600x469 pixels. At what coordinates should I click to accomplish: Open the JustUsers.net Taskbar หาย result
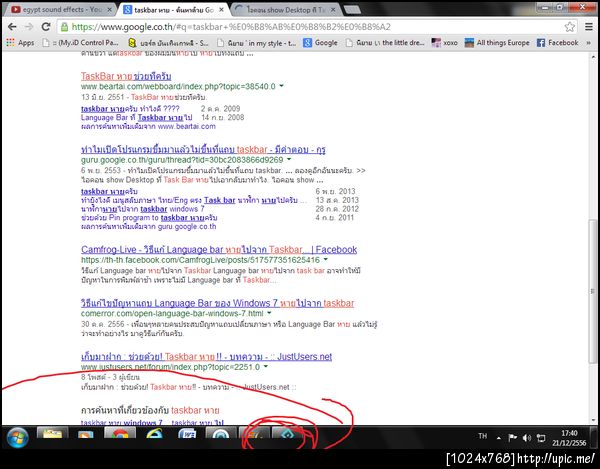pyautogui.click(x=206, y=357)
